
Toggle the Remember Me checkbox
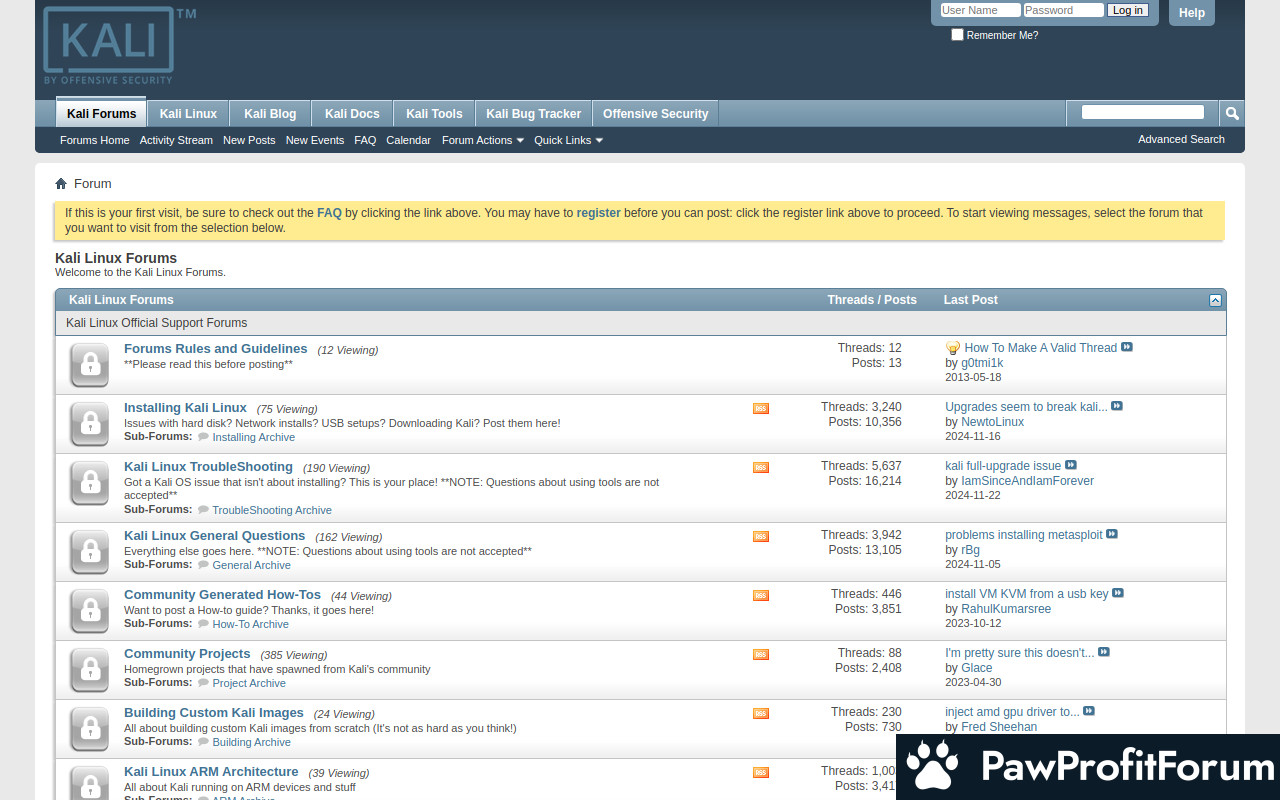click(x=957, y=34)
